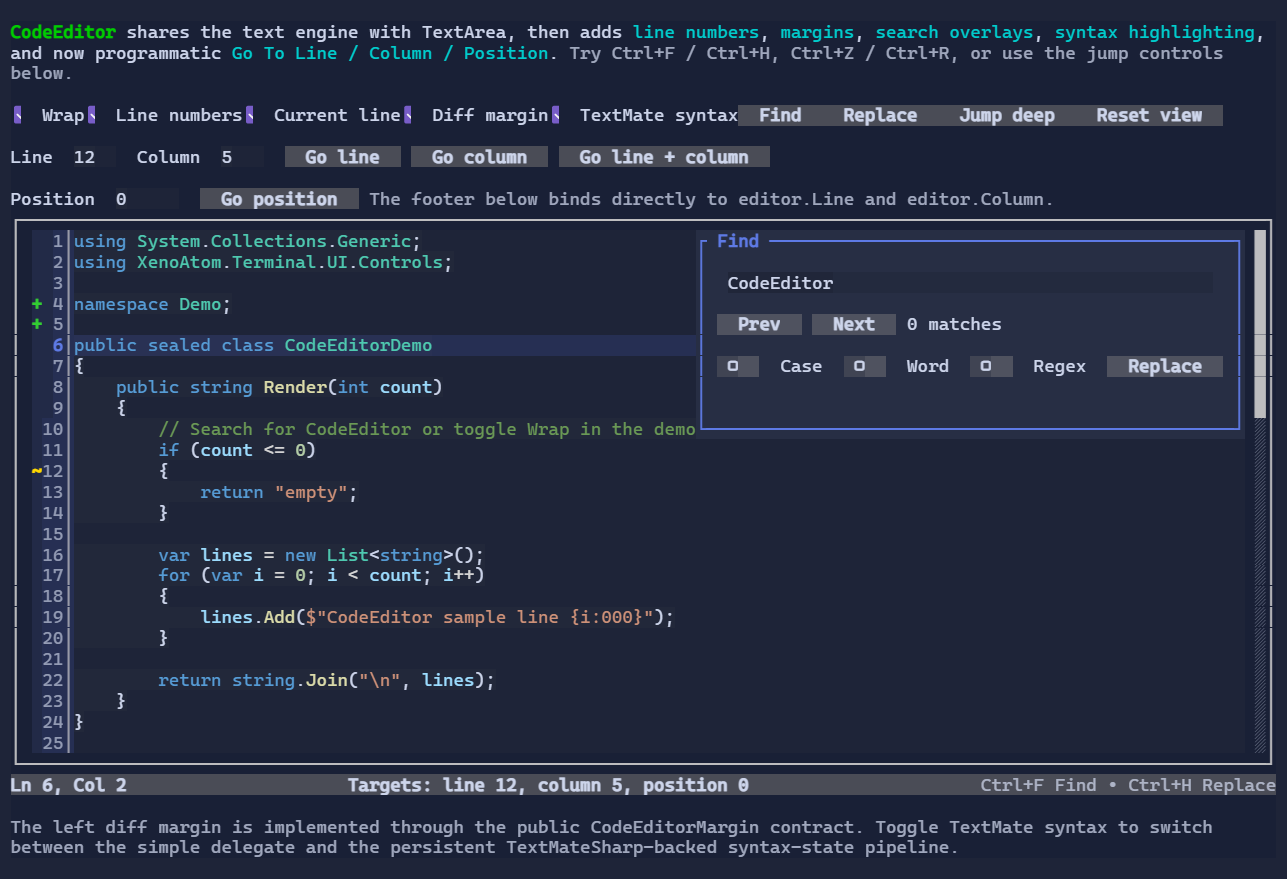Click the Go line button
This screenshot has height=879, width=1287.
coord(342,157)
